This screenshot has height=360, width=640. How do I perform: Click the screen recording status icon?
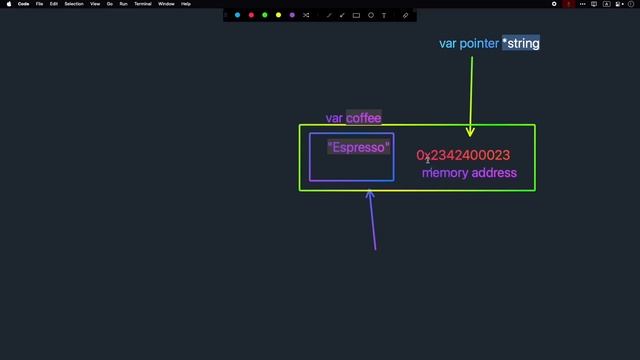pos(554,4)
